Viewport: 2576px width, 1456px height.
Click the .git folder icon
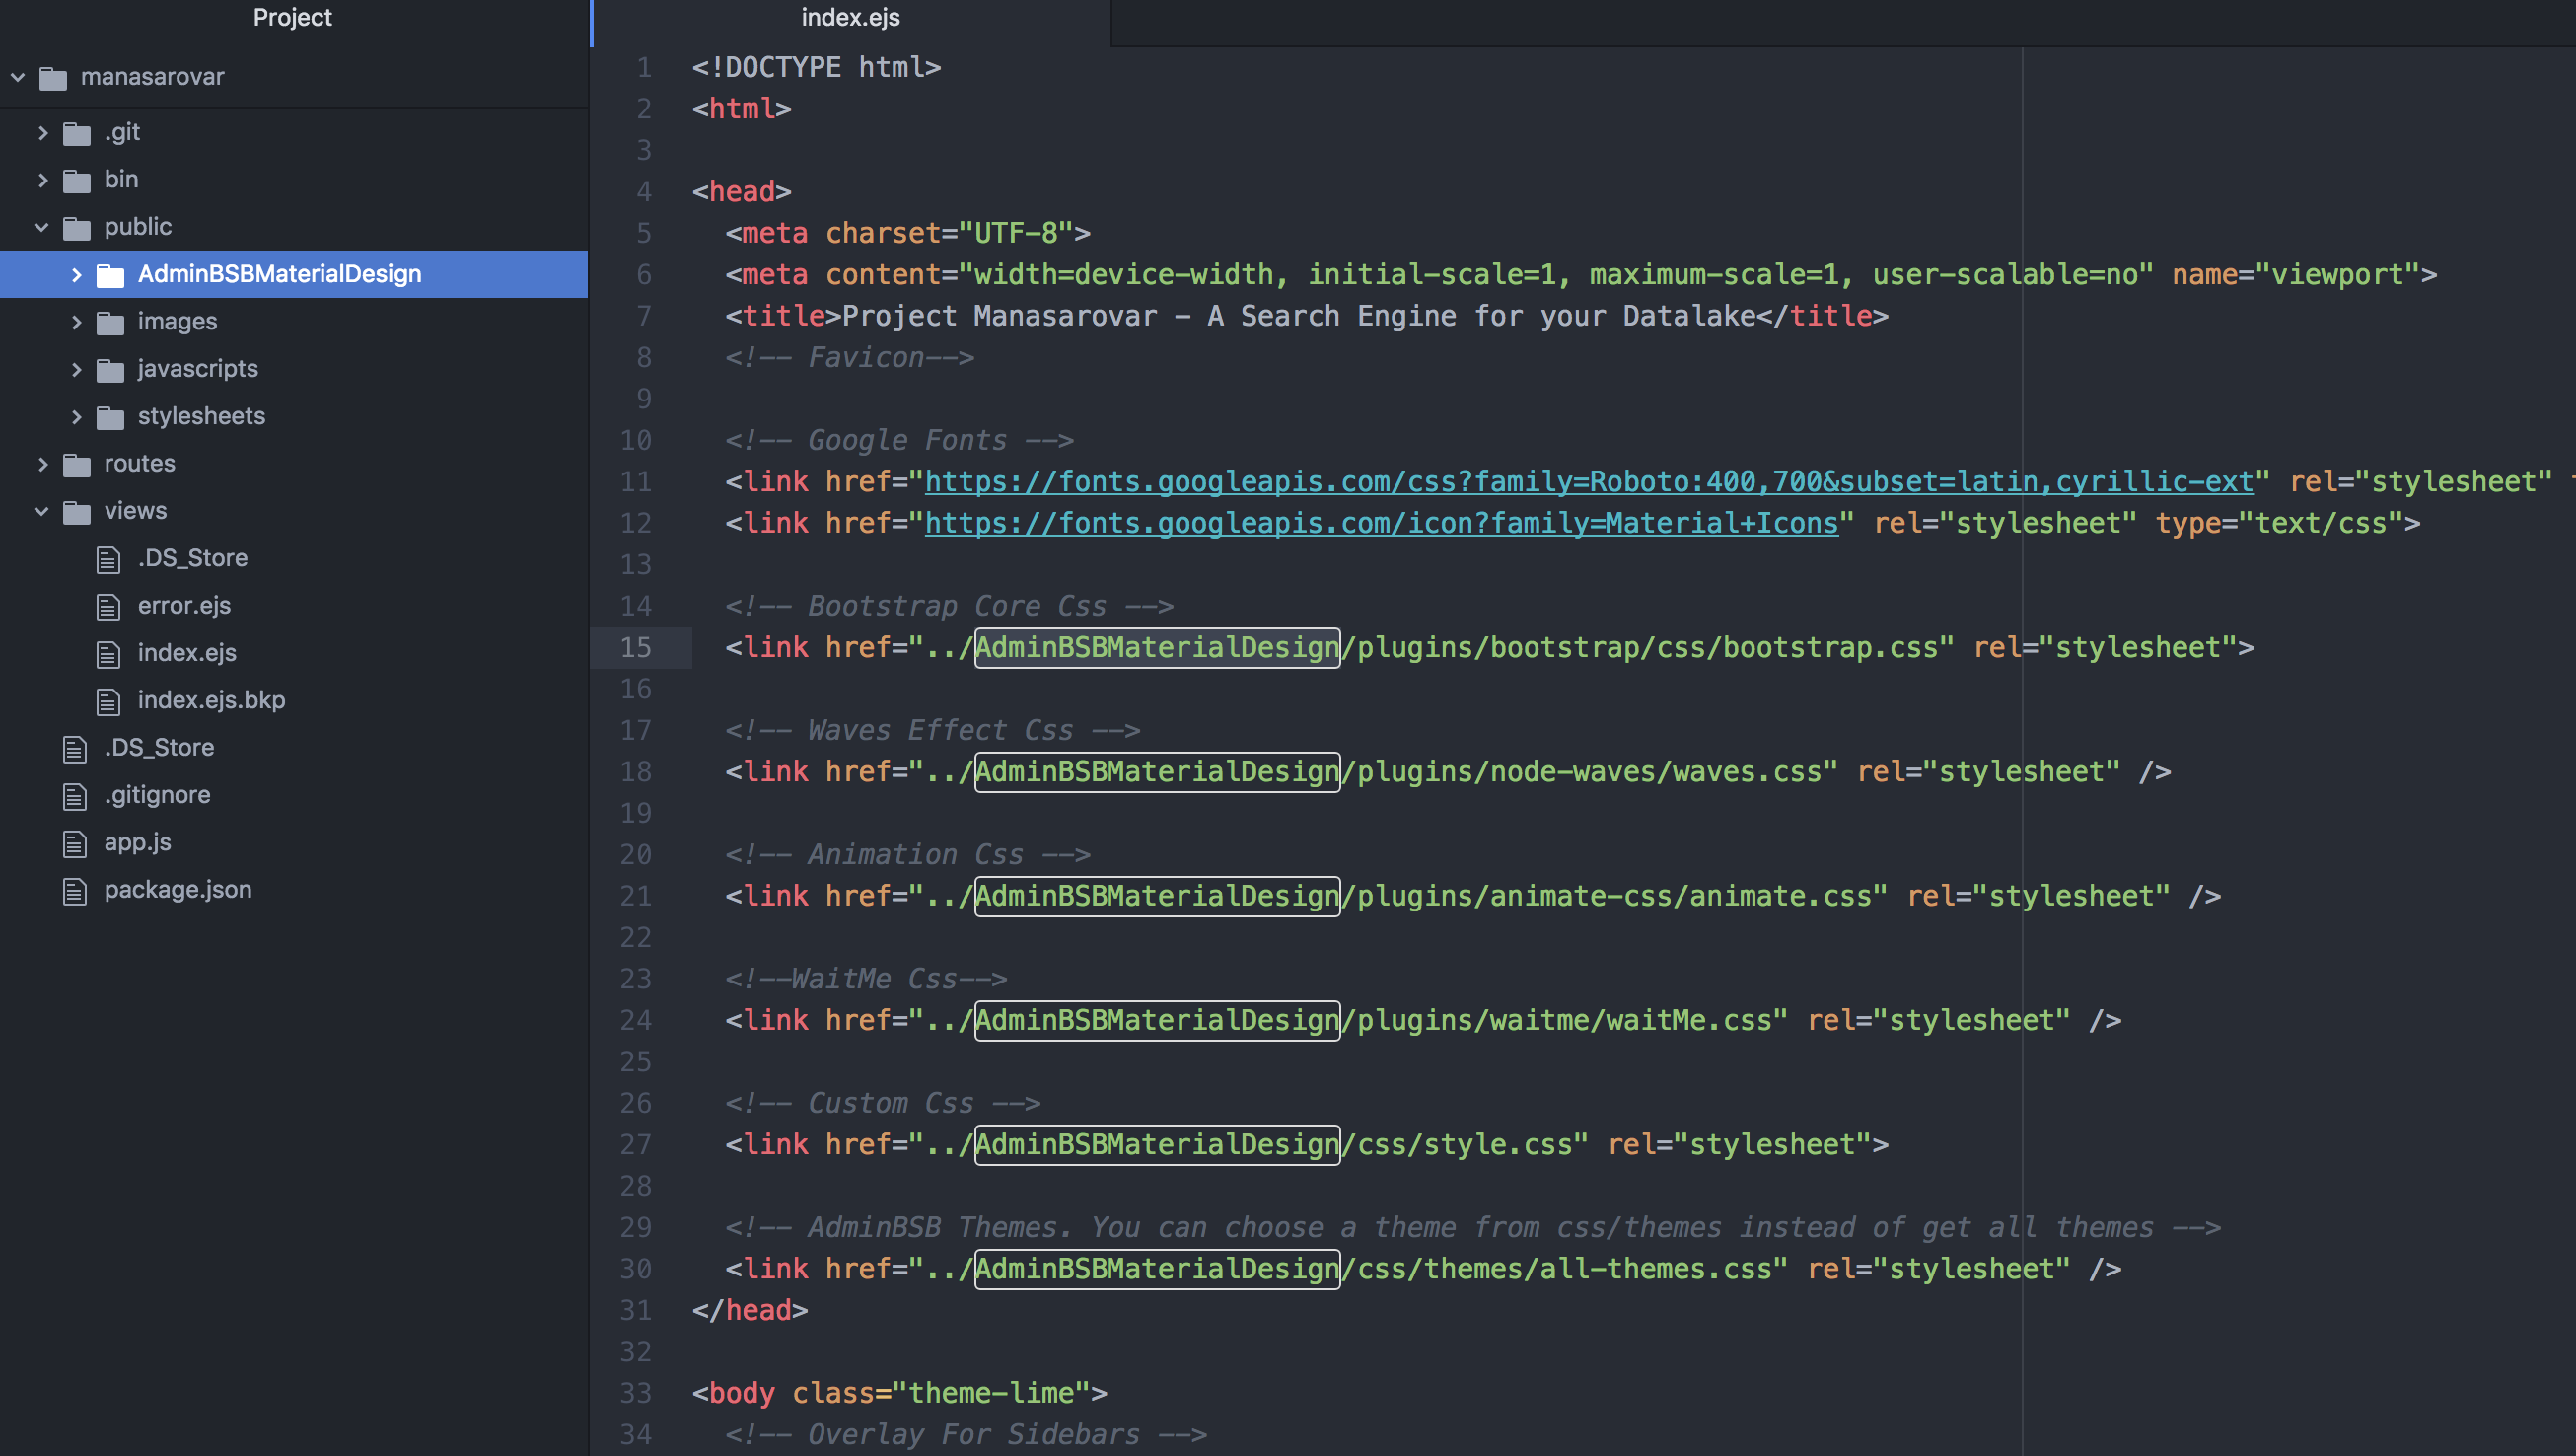[x=77, y=134]
